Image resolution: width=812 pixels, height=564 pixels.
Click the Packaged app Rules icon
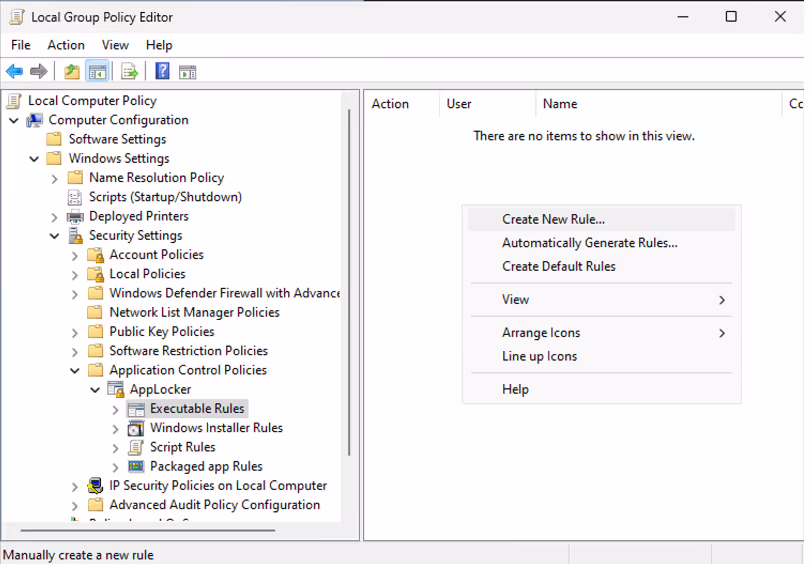click(136, 467)
